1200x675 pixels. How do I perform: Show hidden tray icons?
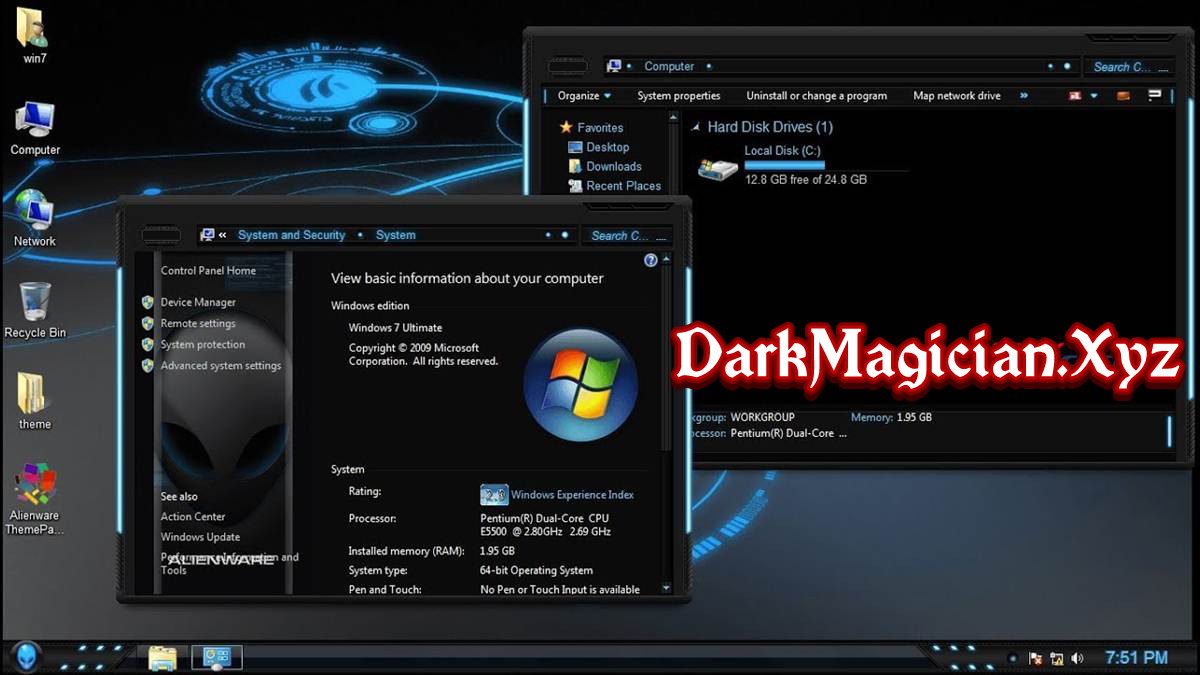click(1013, 658)
